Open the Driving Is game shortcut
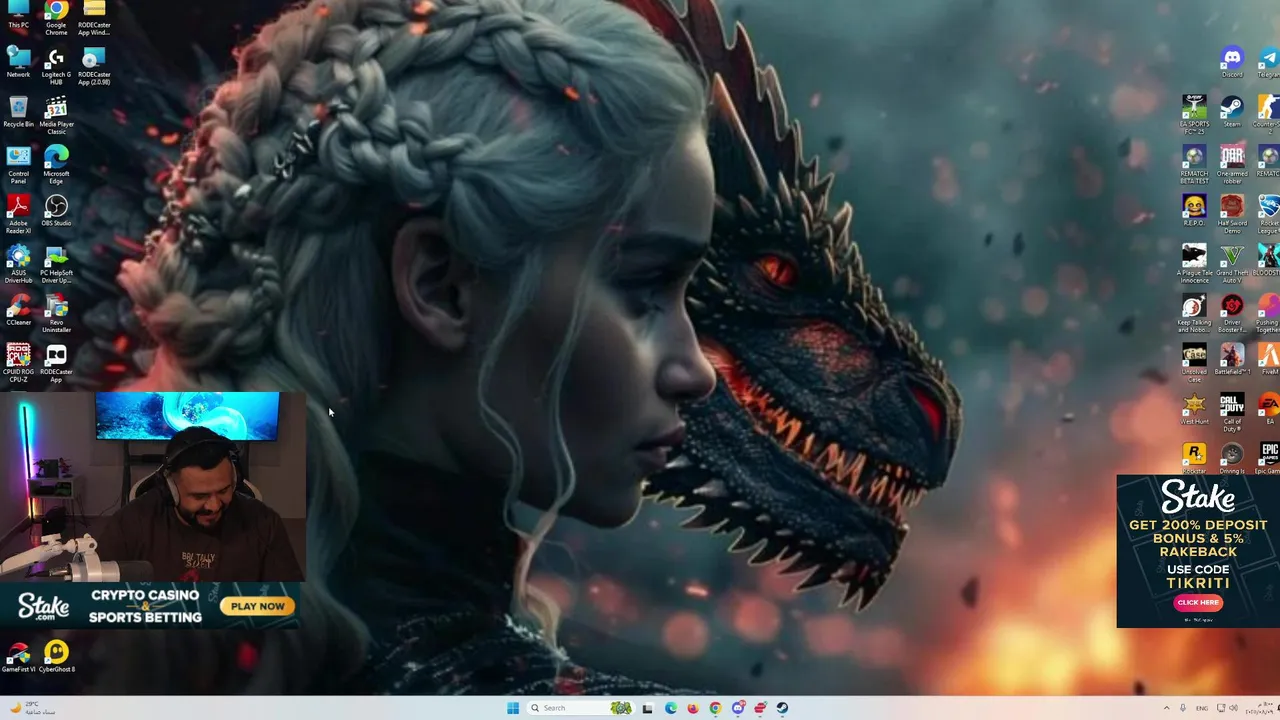The height and width of the screenshot is (720, 1280). coord(1232,459)
